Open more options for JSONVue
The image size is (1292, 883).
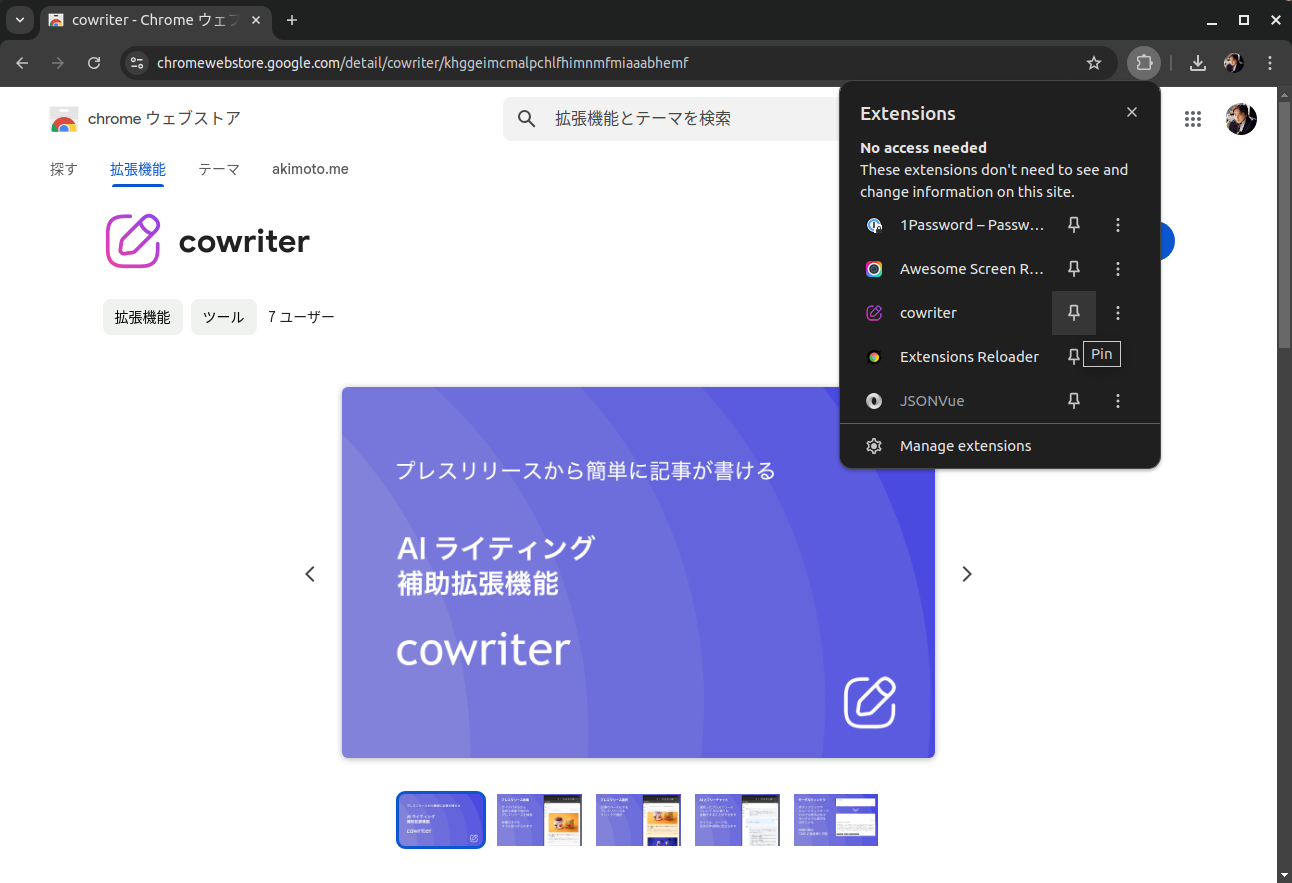point(1118,401)
